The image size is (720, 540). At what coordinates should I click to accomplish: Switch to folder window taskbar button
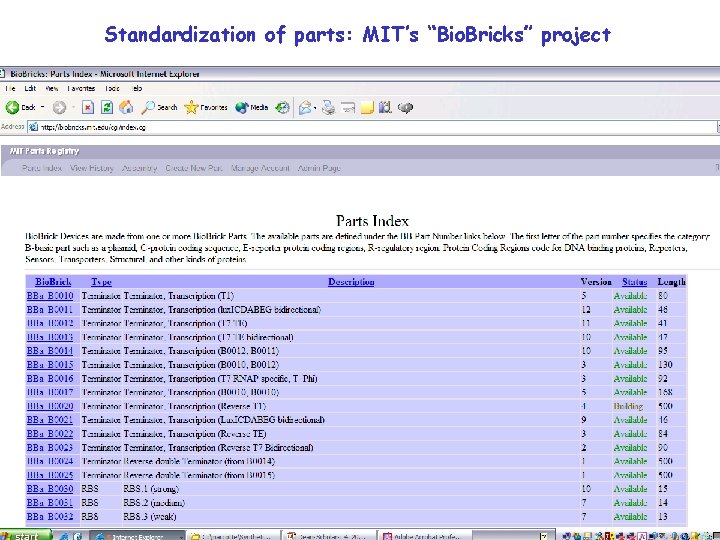pos(234,536)
